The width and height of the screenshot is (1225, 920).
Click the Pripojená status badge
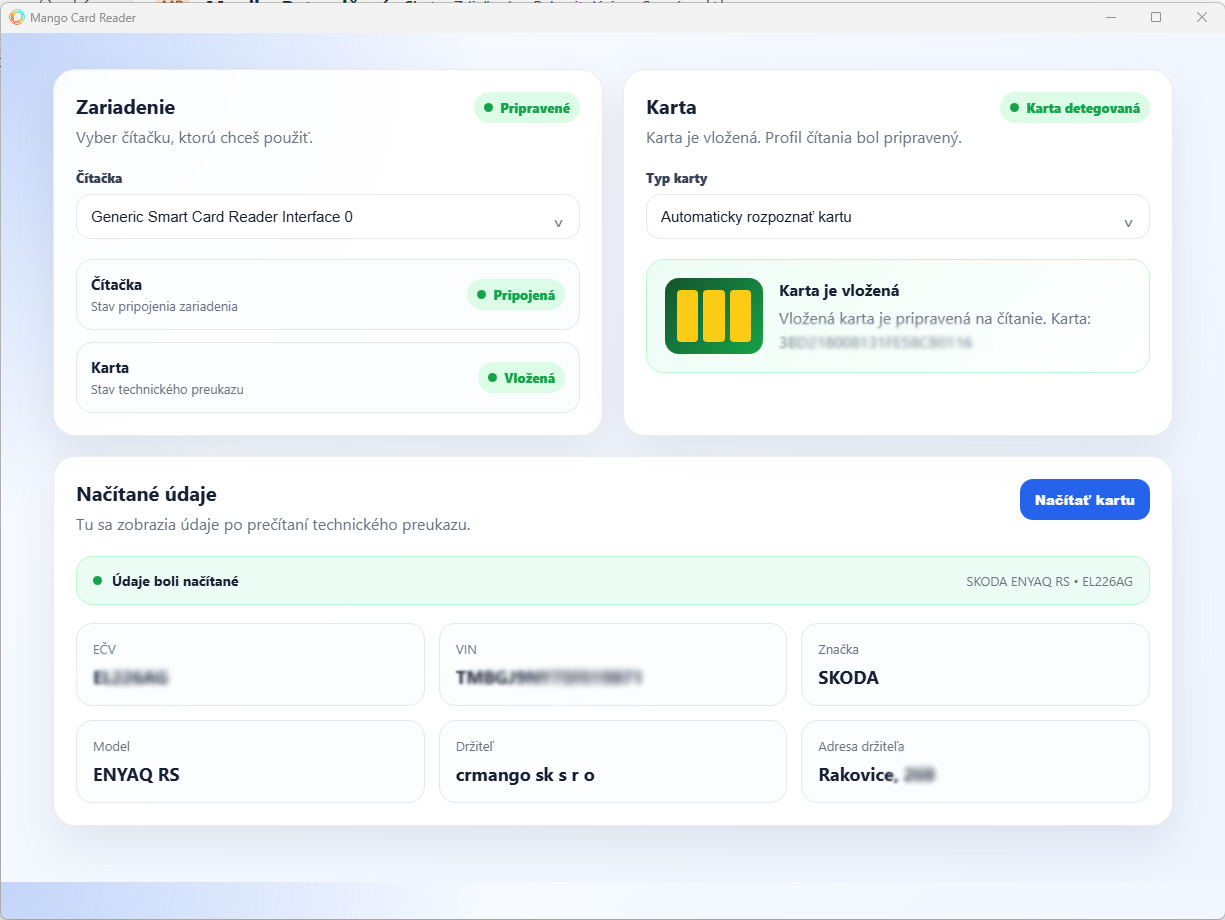point(516,295)
